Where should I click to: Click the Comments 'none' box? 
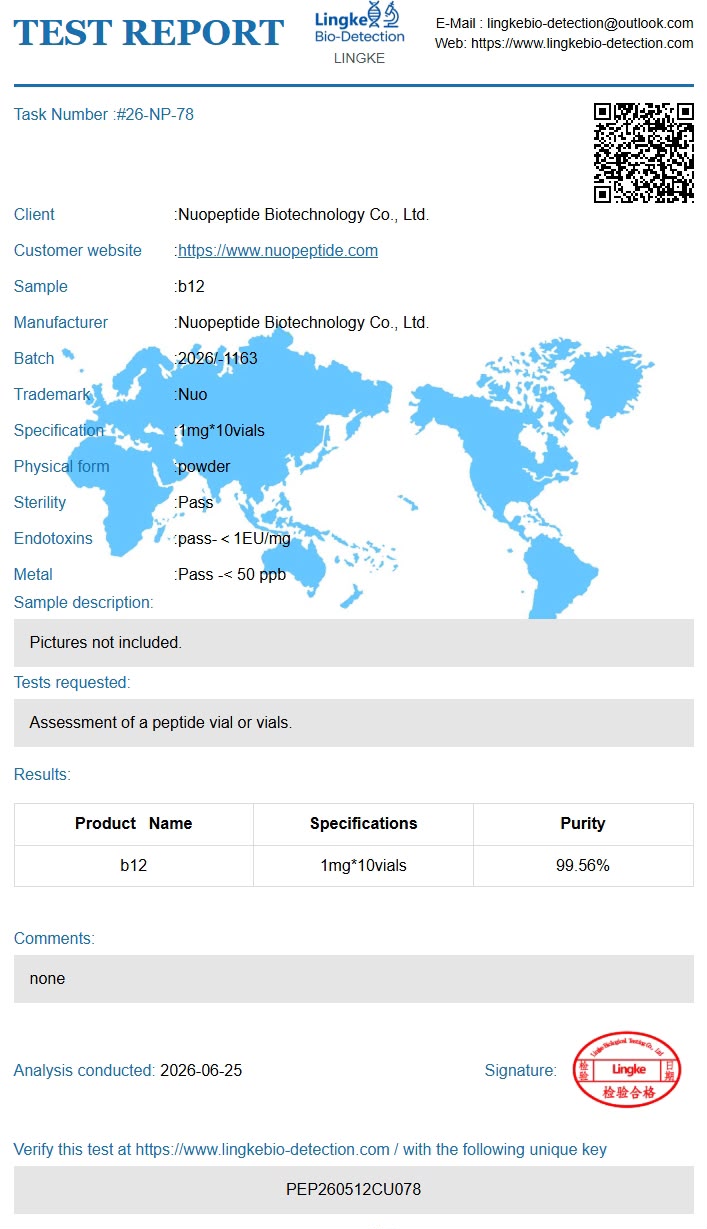[354, 979]
